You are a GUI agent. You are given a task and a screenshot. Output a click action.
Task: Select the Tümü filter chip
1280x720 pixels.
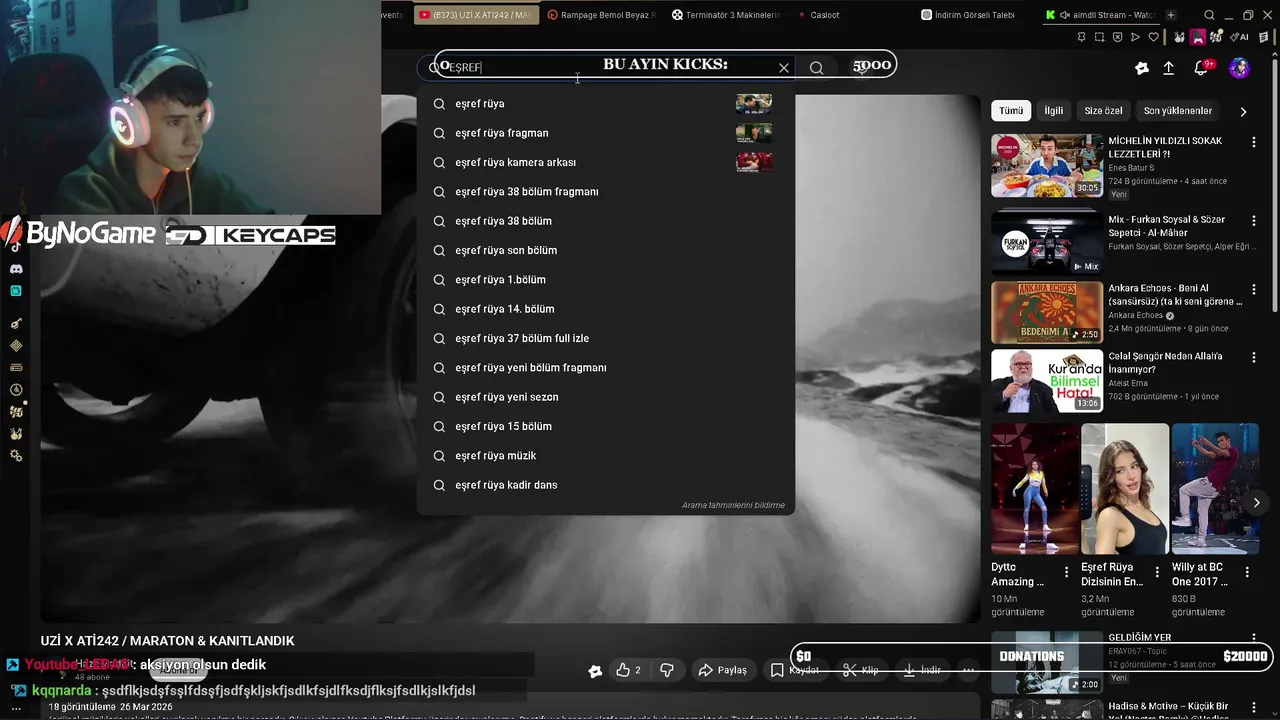coord(1011,111)
